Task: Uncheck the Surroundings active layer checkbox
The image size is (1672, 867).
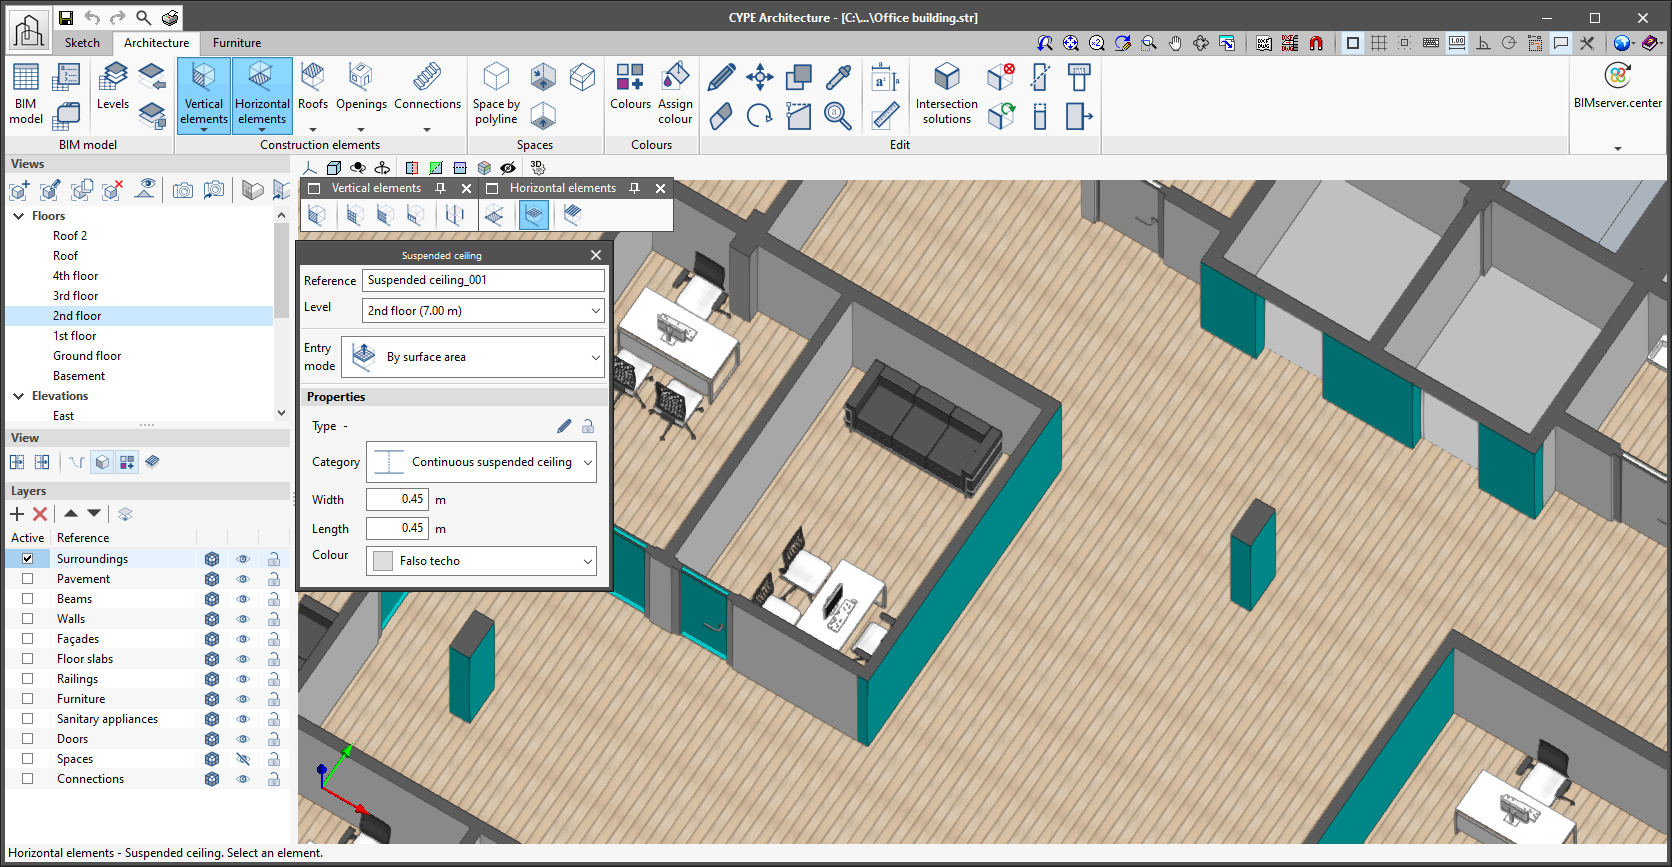Action: click(28, 559)
